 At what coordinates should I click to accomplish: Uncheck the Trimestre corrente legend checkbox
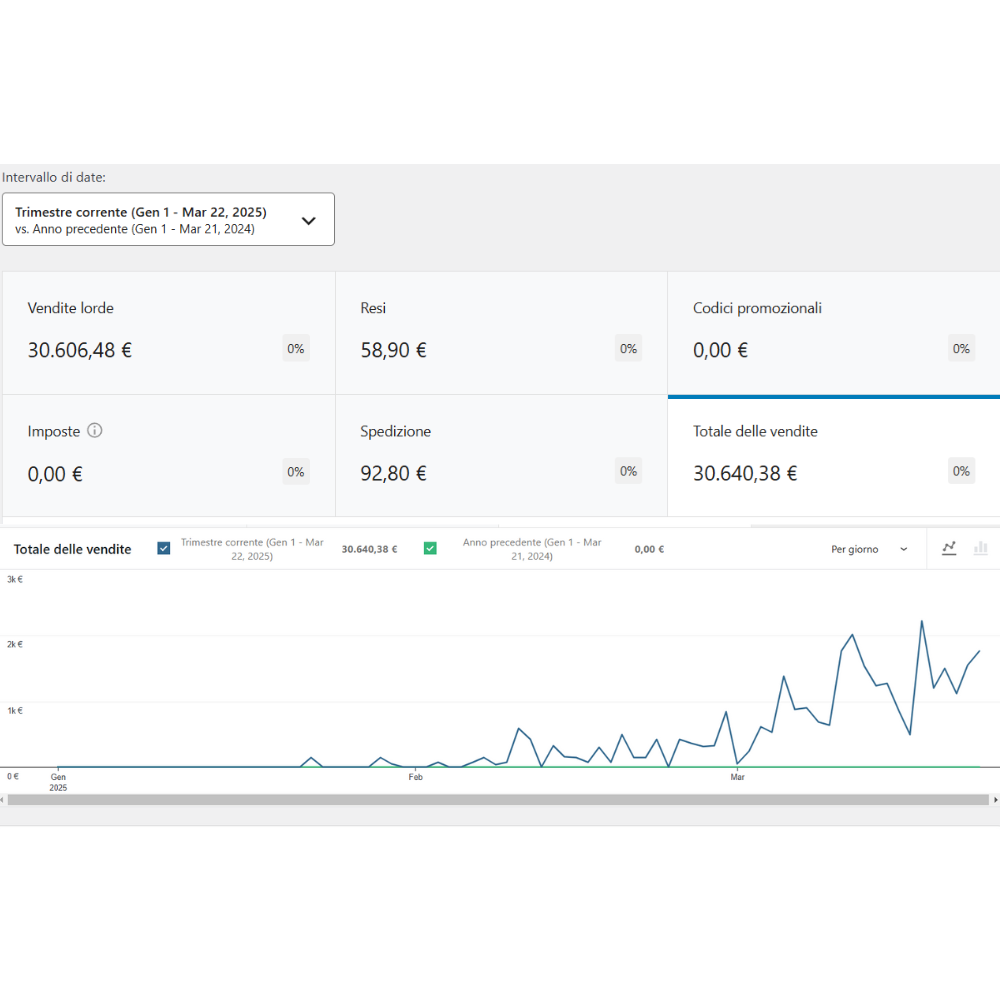(164, 548)
